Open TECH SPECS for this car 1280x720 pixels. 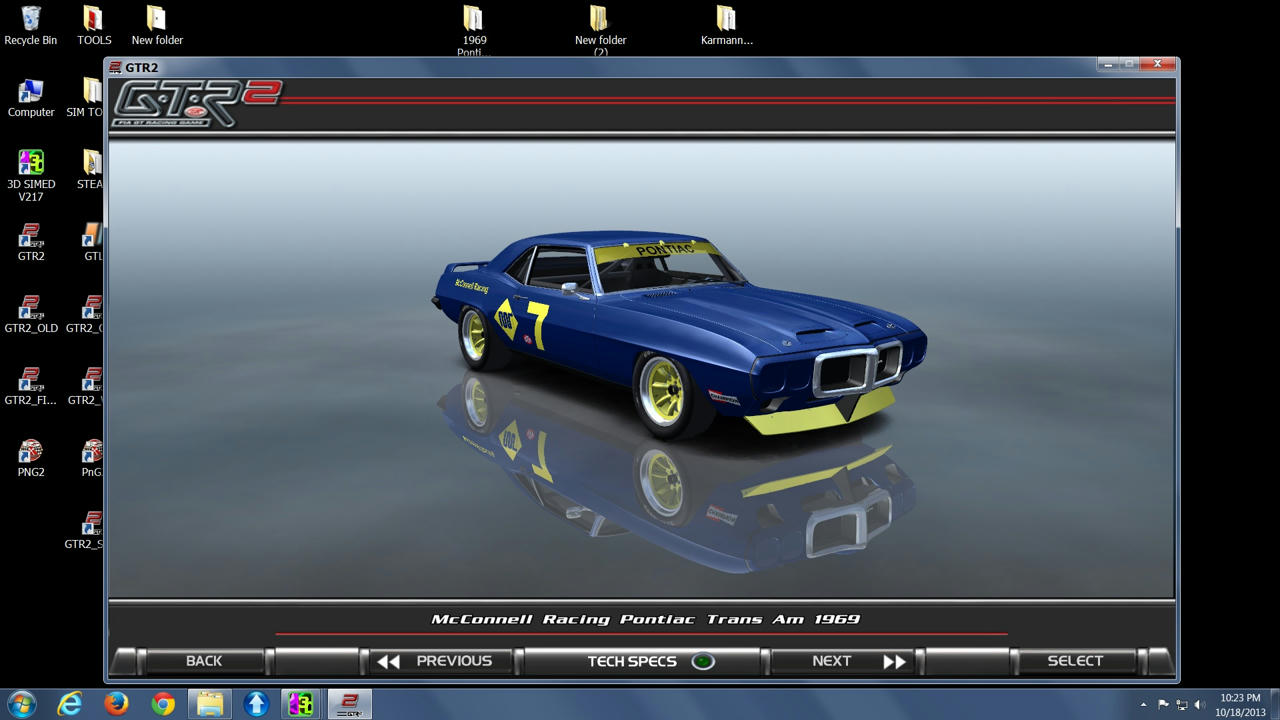pyautogui.click(x=642, y=661)
